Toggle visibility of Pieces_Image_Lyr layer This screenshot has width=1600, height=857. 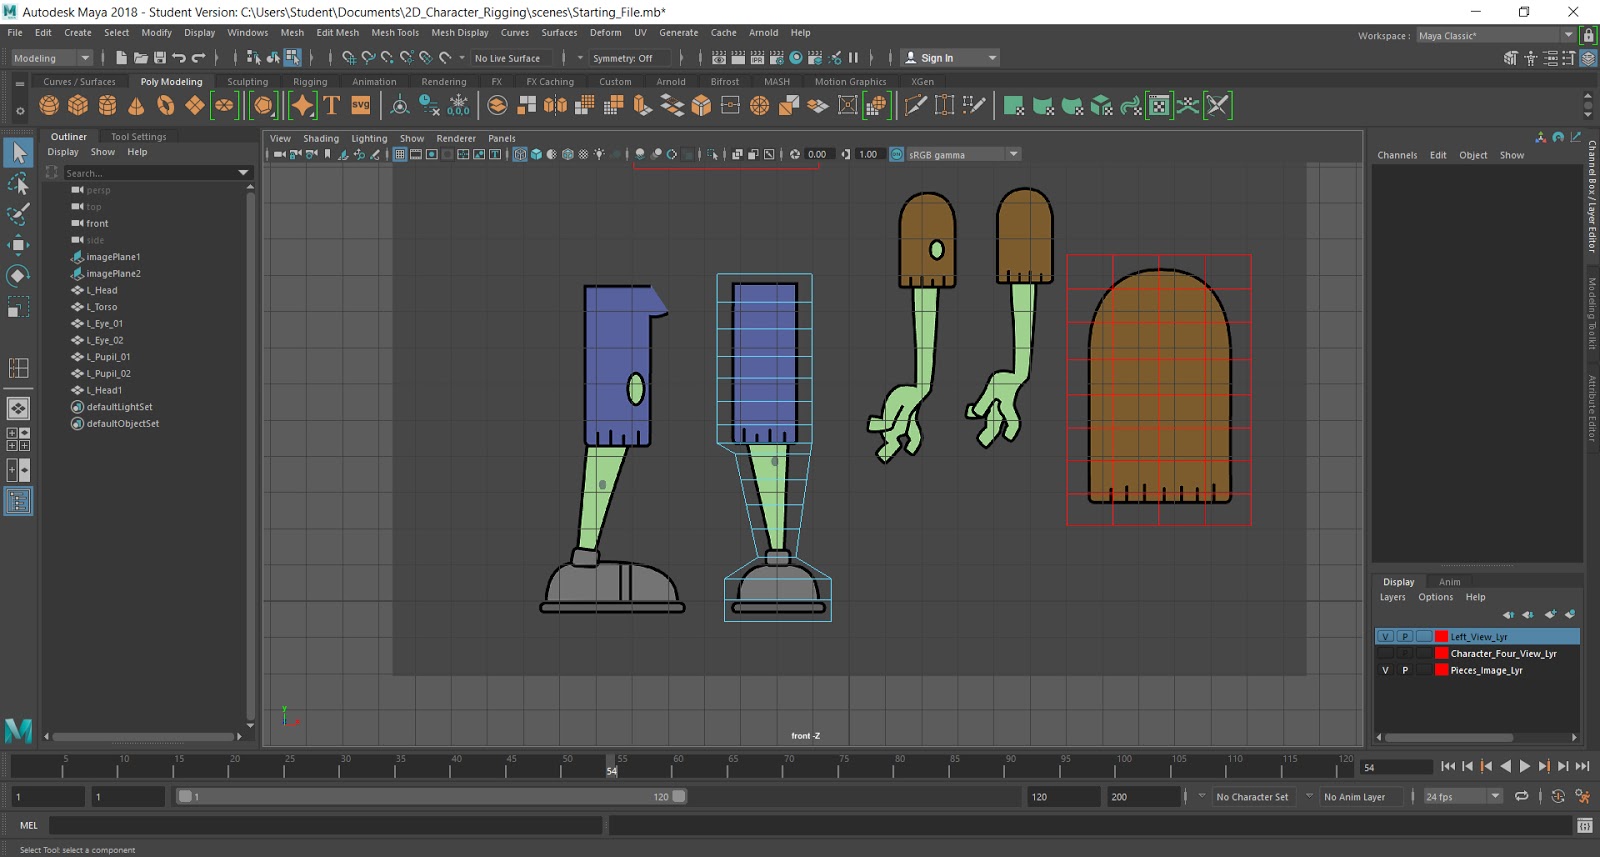[1385, 671]
